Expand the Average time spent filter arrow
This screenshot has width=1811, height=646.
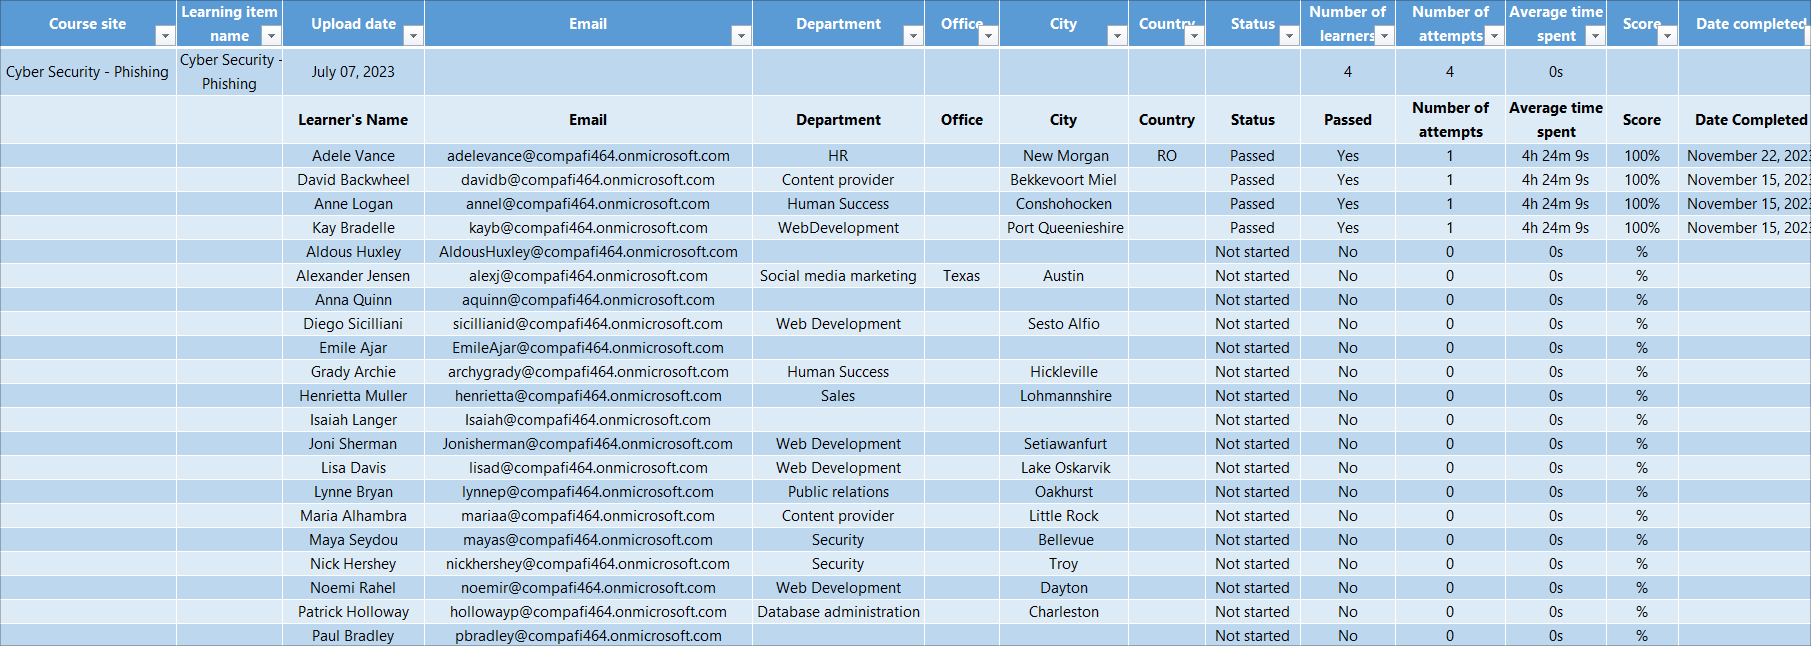pos(1595,36)
